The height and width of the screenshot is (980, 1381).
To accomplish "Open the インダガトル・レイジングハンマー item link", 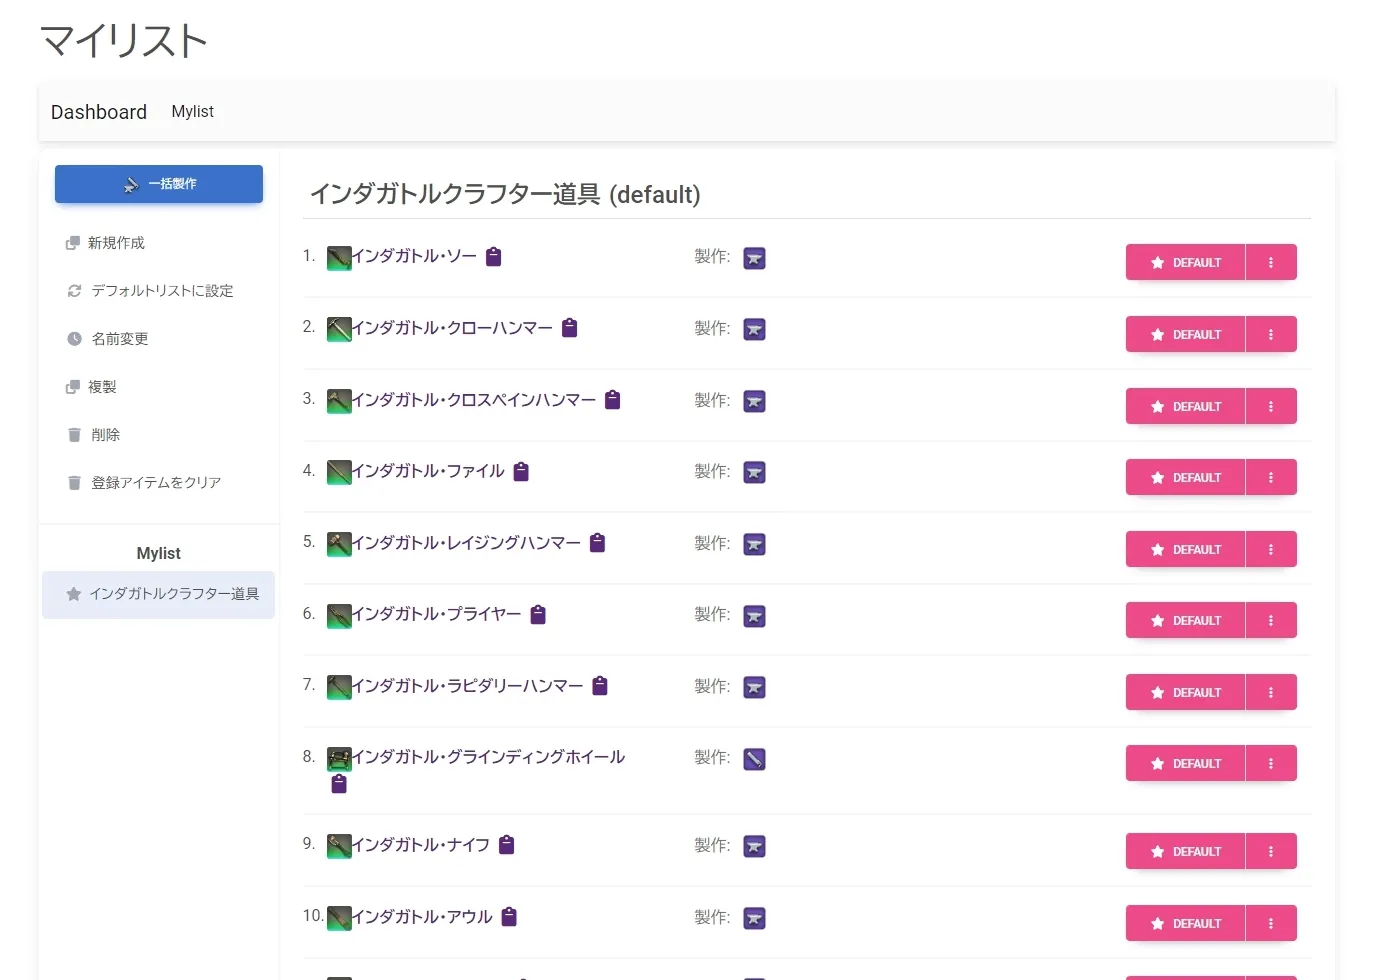I will click(x=467, y=543).
